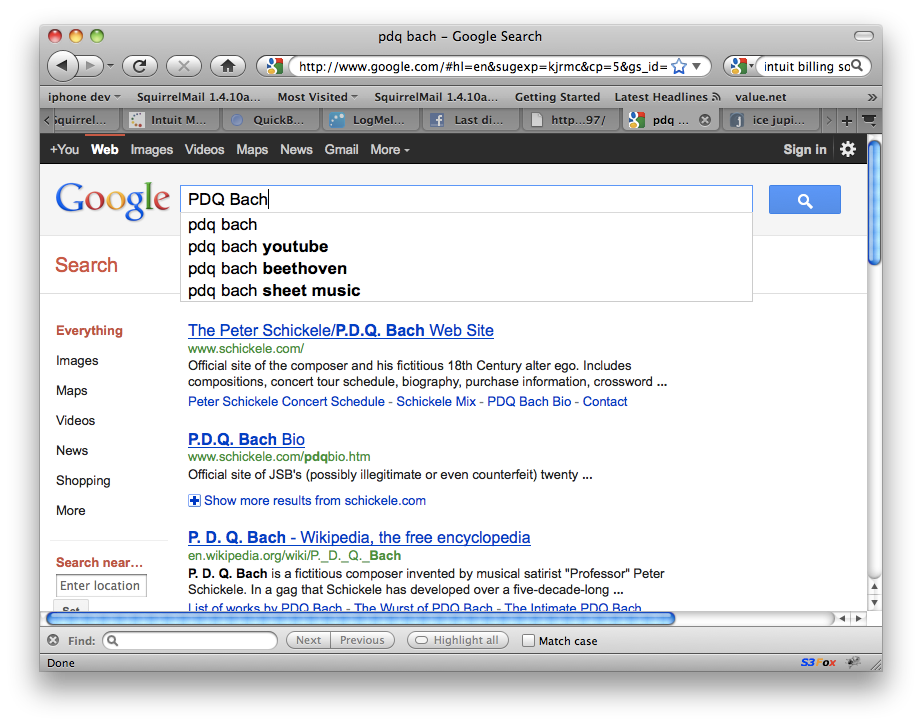Open the iphone dev bookmark folder
Screen dimensions: 922x726
coord(84,97)
